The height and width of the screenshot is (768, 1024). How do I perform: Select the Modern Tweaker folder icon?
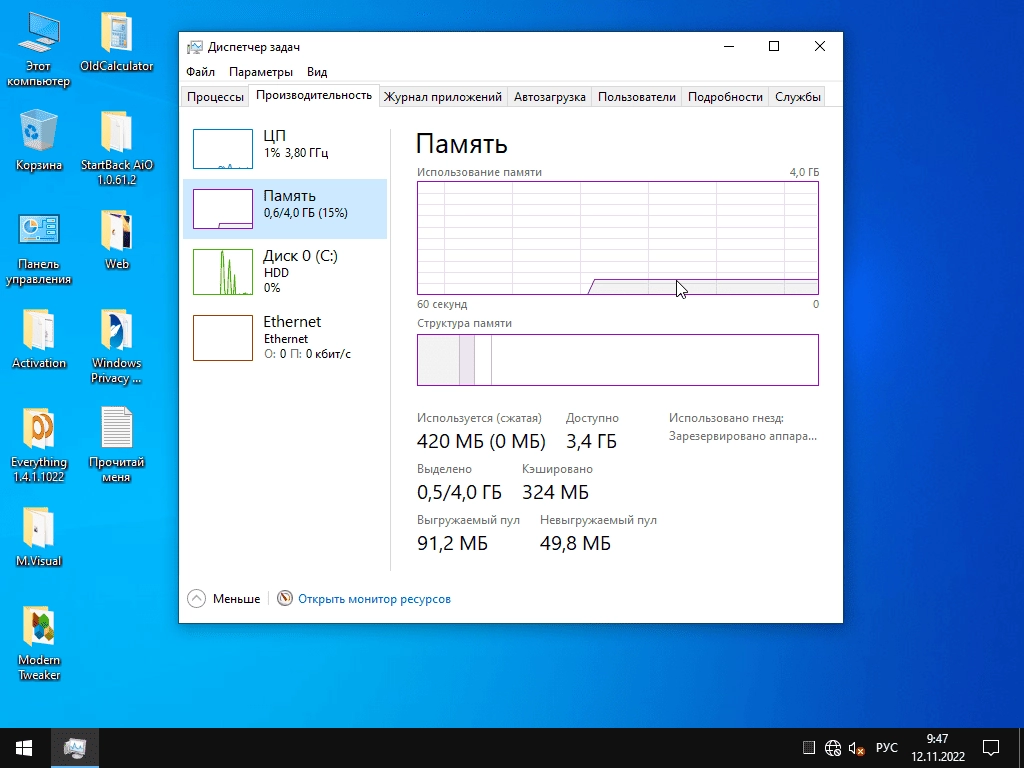point(39,643)
